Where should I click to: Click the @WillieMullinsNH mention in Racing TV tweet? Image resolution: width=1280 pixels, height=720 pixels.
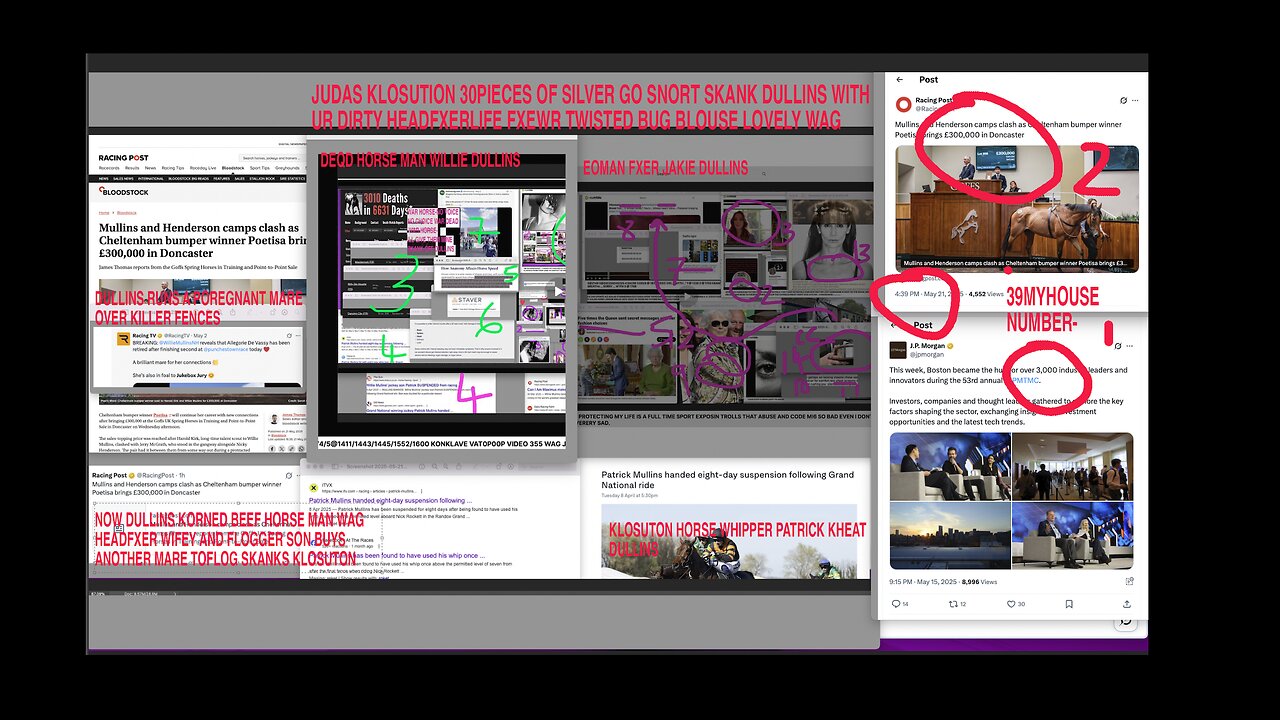(x=179, y=343)
